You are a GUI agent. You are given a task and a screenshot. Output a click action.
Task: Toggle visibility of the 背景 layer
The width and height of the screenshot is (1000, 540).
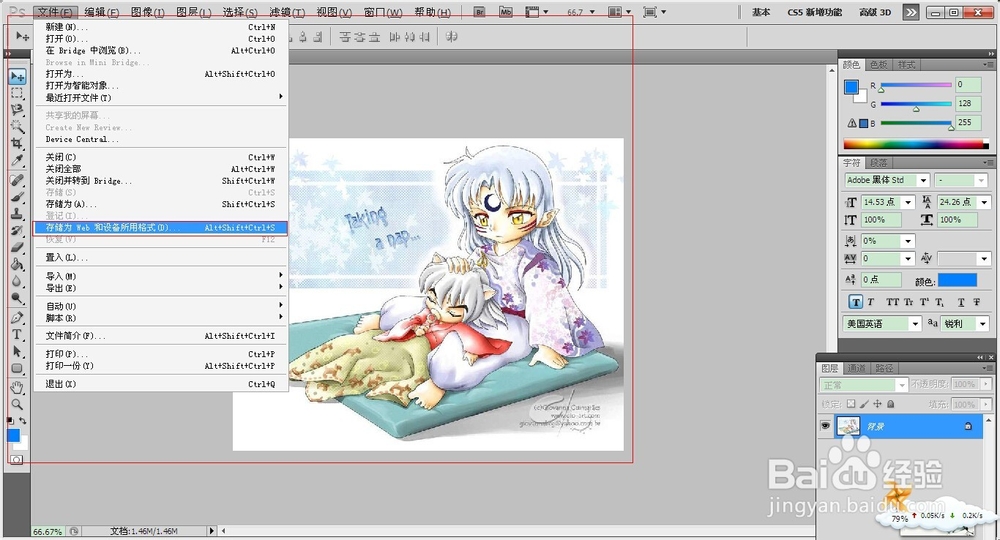point(825,426)
